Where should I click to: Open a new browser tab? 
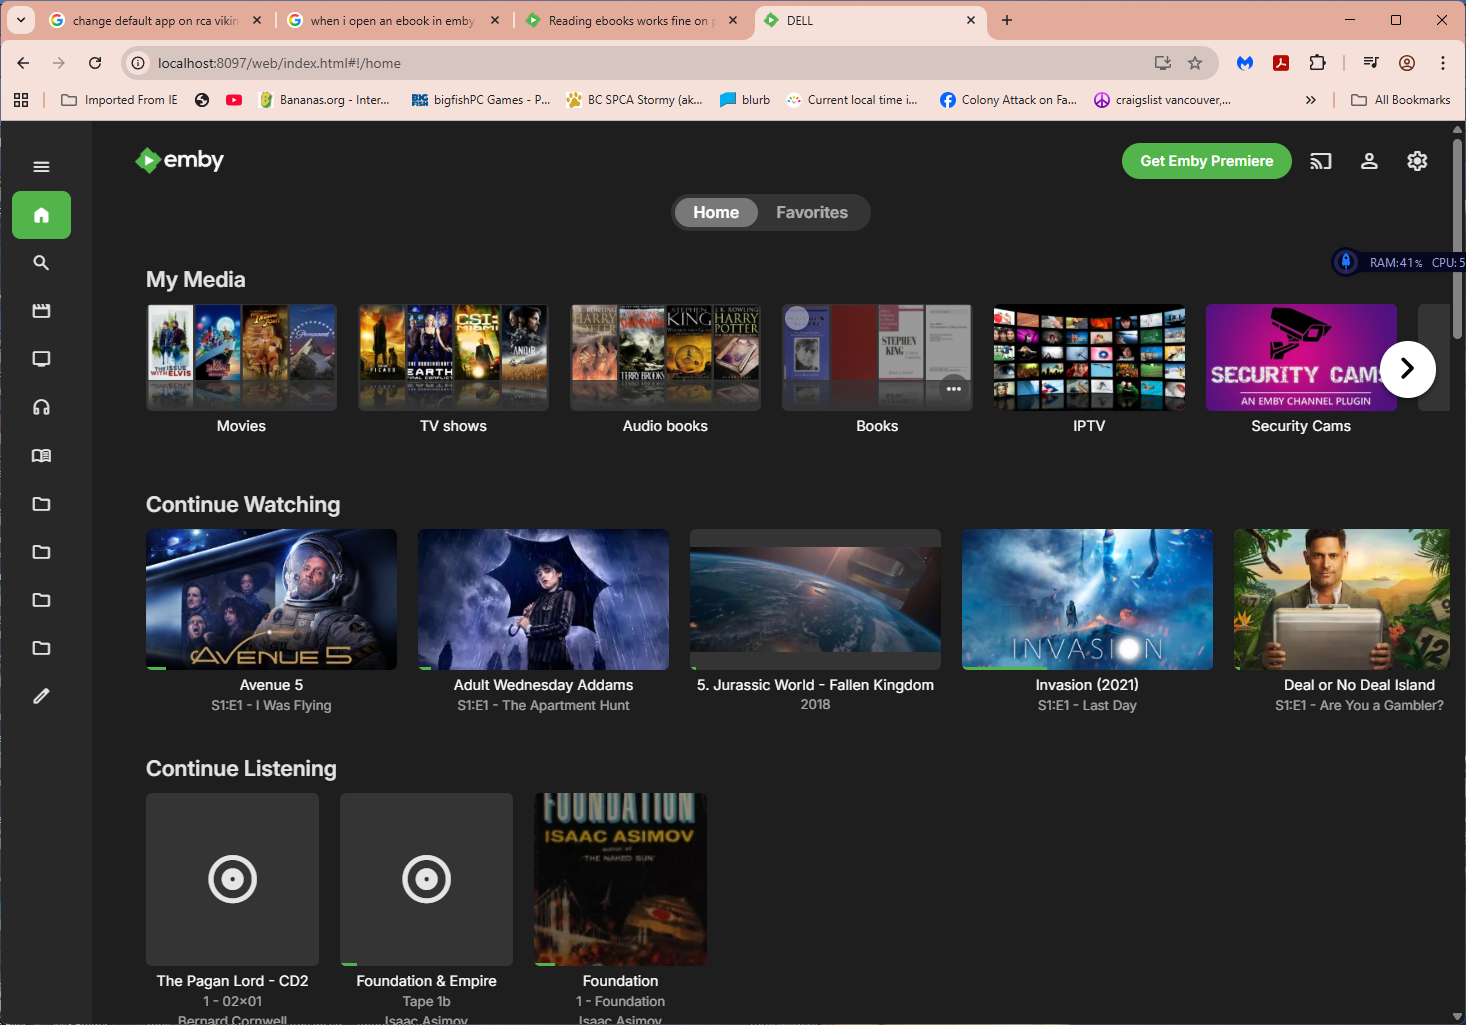coord(1007,20)
